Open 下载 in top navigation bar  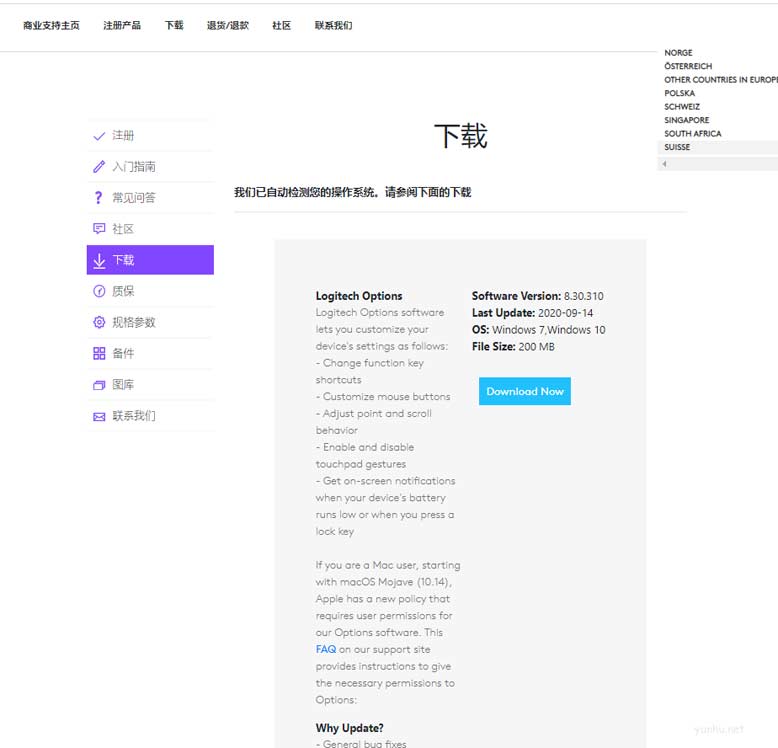tap(174, 25)
